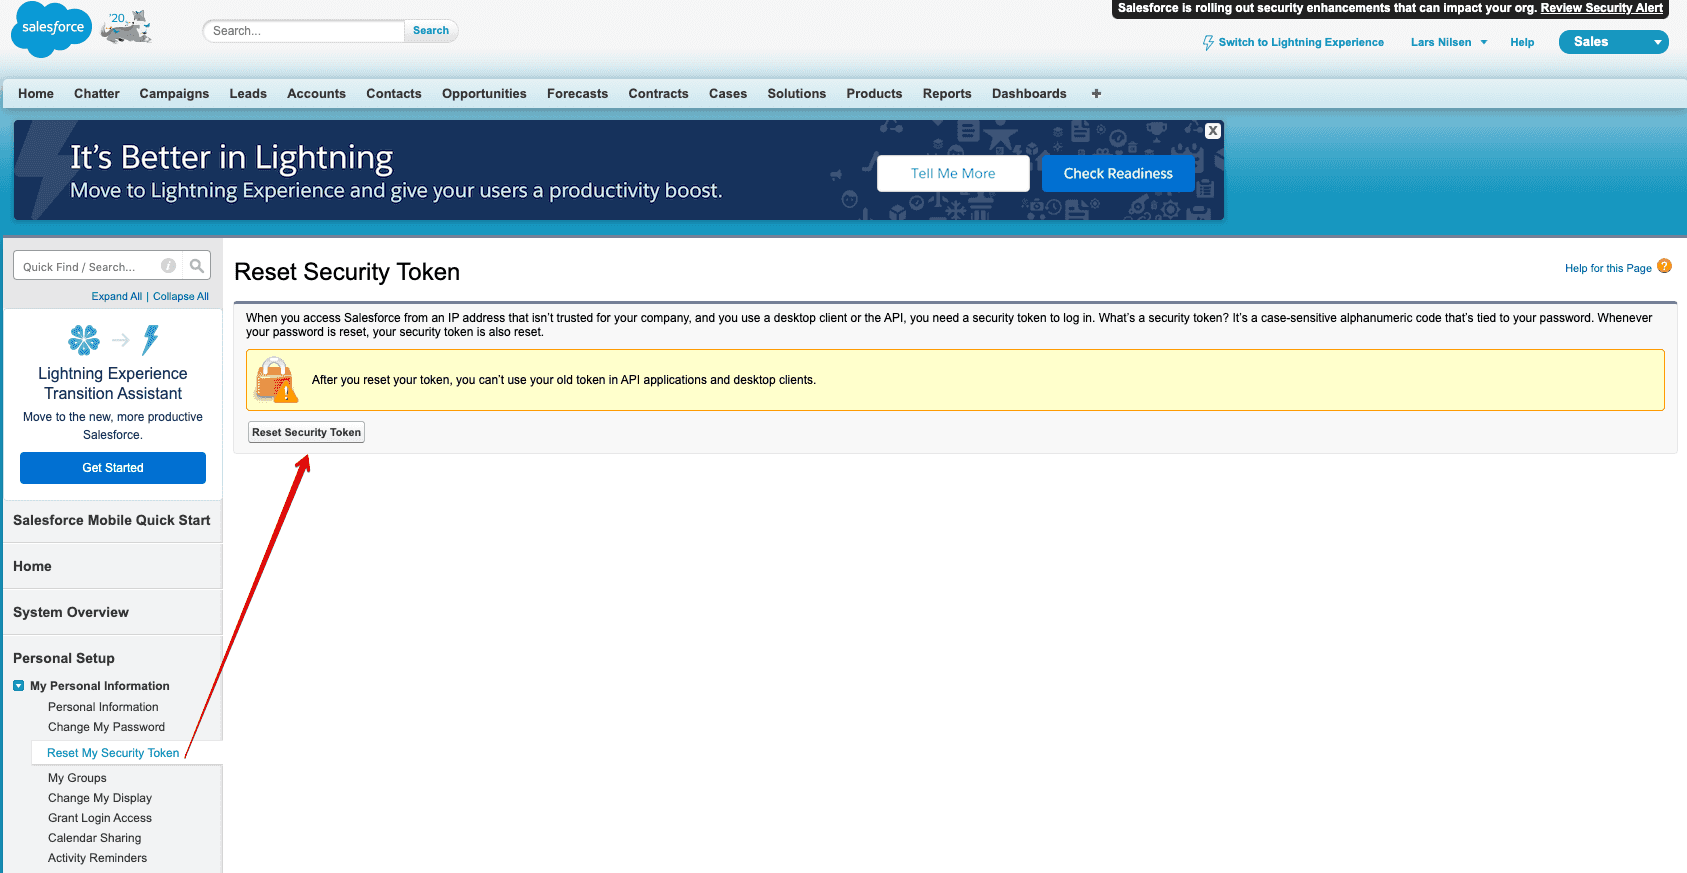Click the Expand All link
Viewport: 1687px width, 873px height.
tap(116, 297)
